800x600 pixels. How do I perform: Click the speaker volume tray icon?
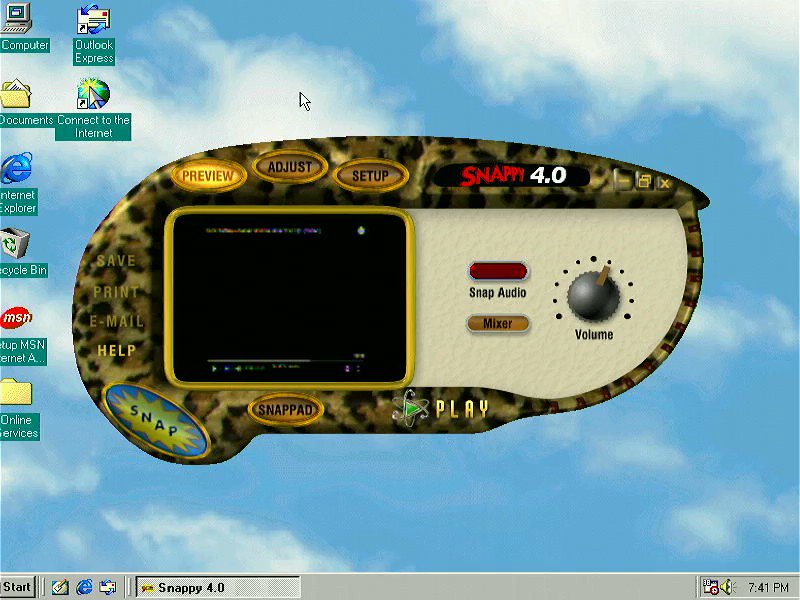coord(727,587)
